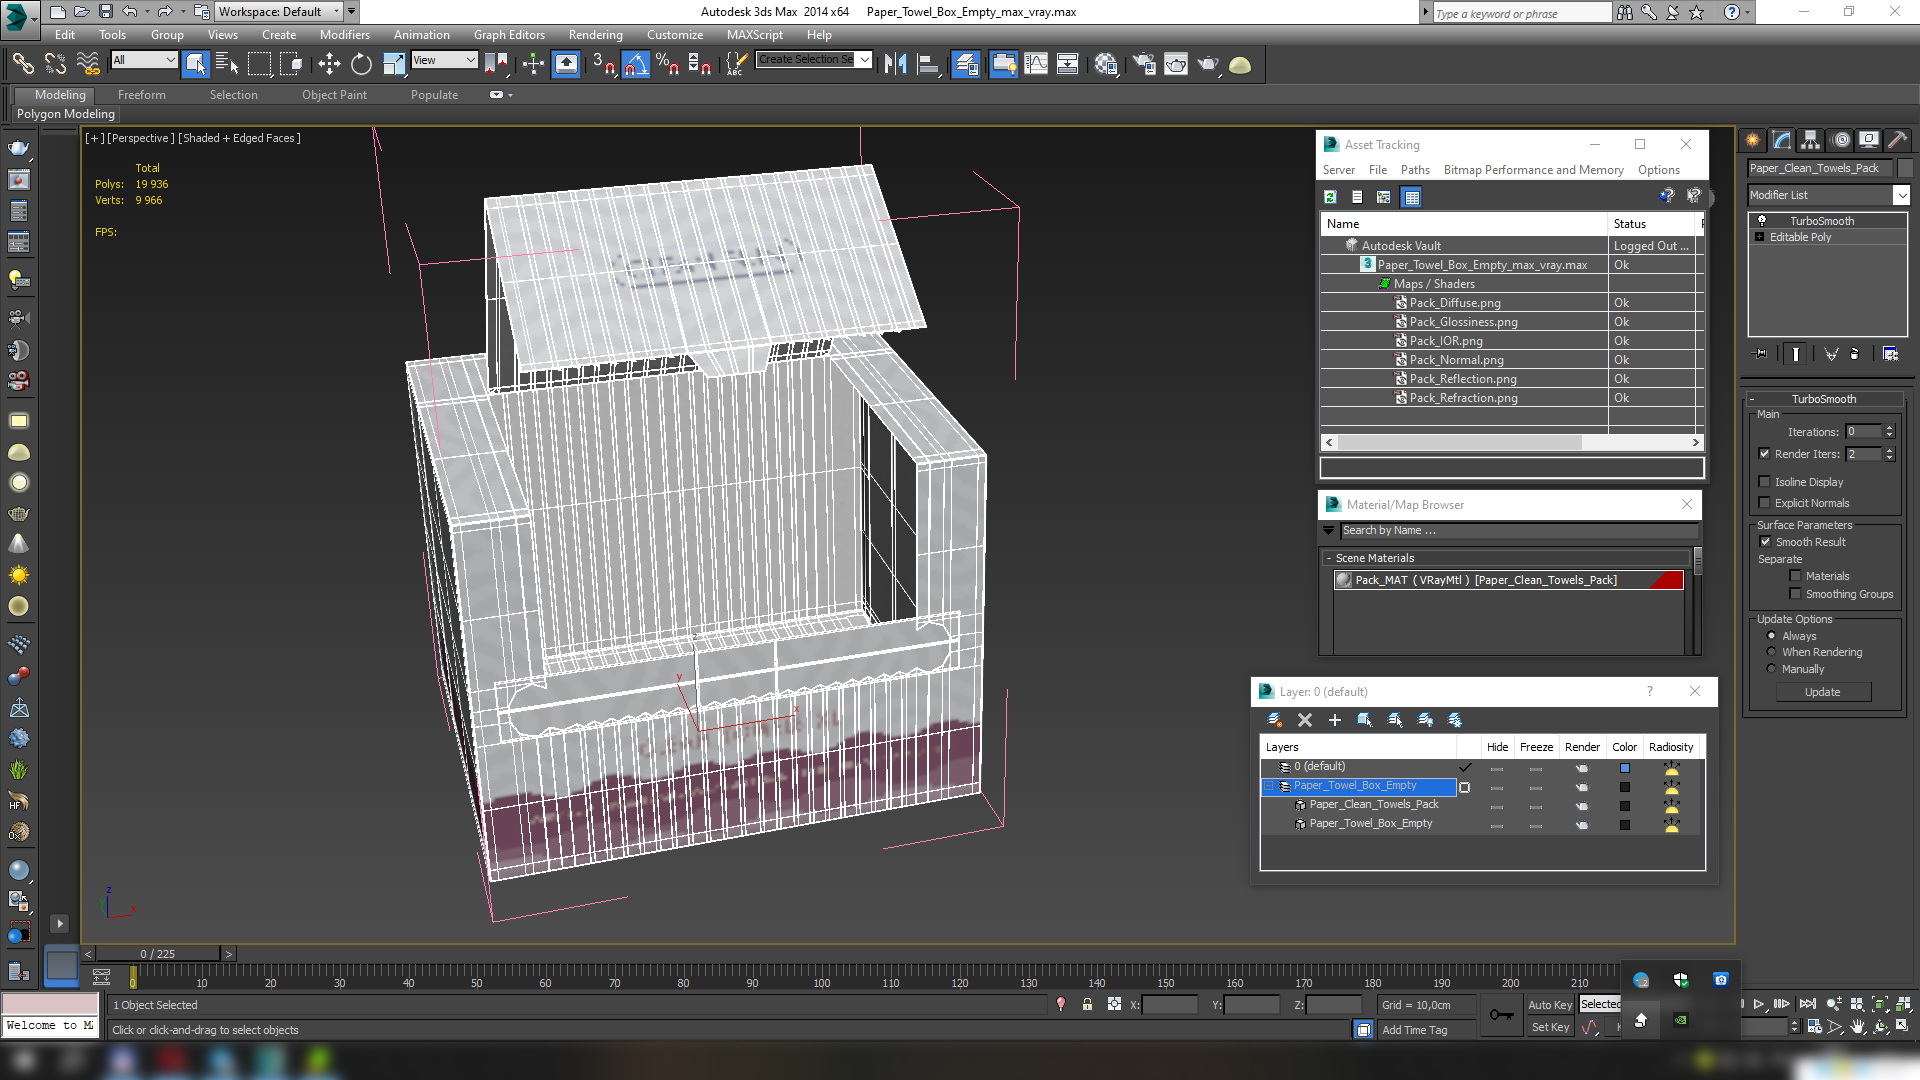The image size is (1920, 1080).
Task: Toggle the Isoline Display checkbox
Action: [x=1765, y=482]
